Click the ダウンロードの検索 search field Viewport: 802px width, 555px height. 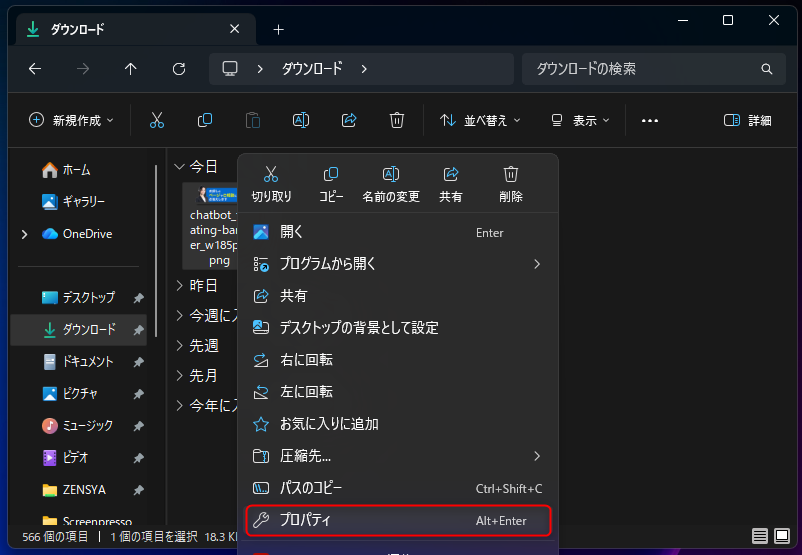point(640,69)
